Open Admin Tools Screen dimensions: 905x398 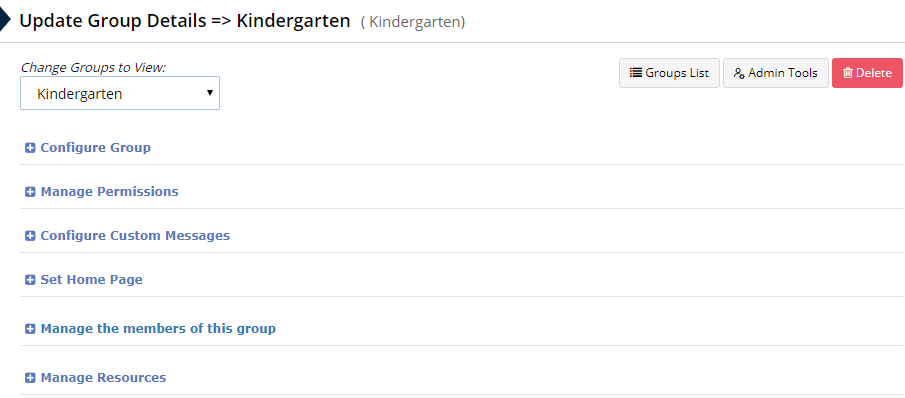[776, 73]
